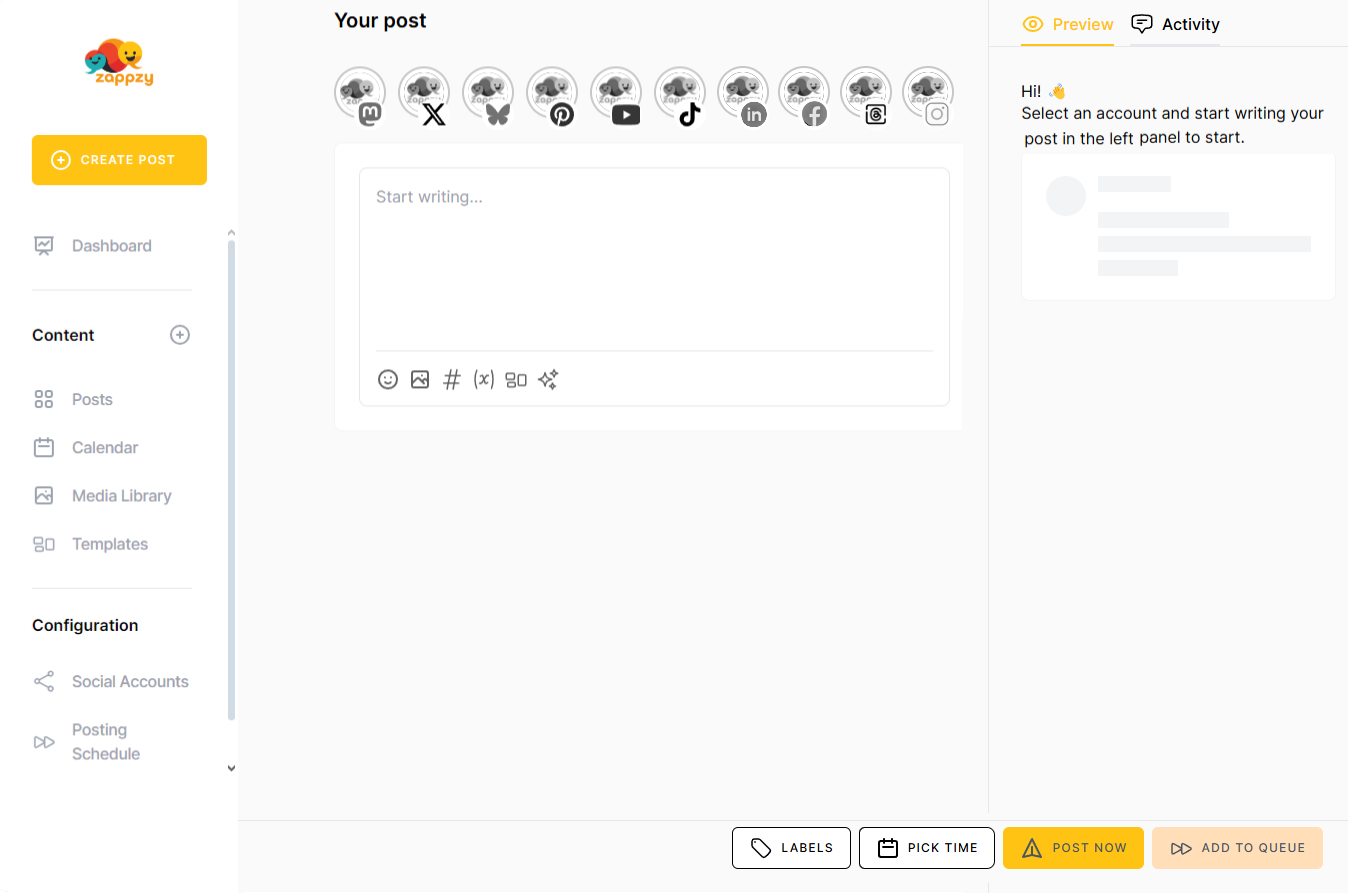1348x893 pixels.
Task: Focus the Start writing text area
Action: (654, 260)
